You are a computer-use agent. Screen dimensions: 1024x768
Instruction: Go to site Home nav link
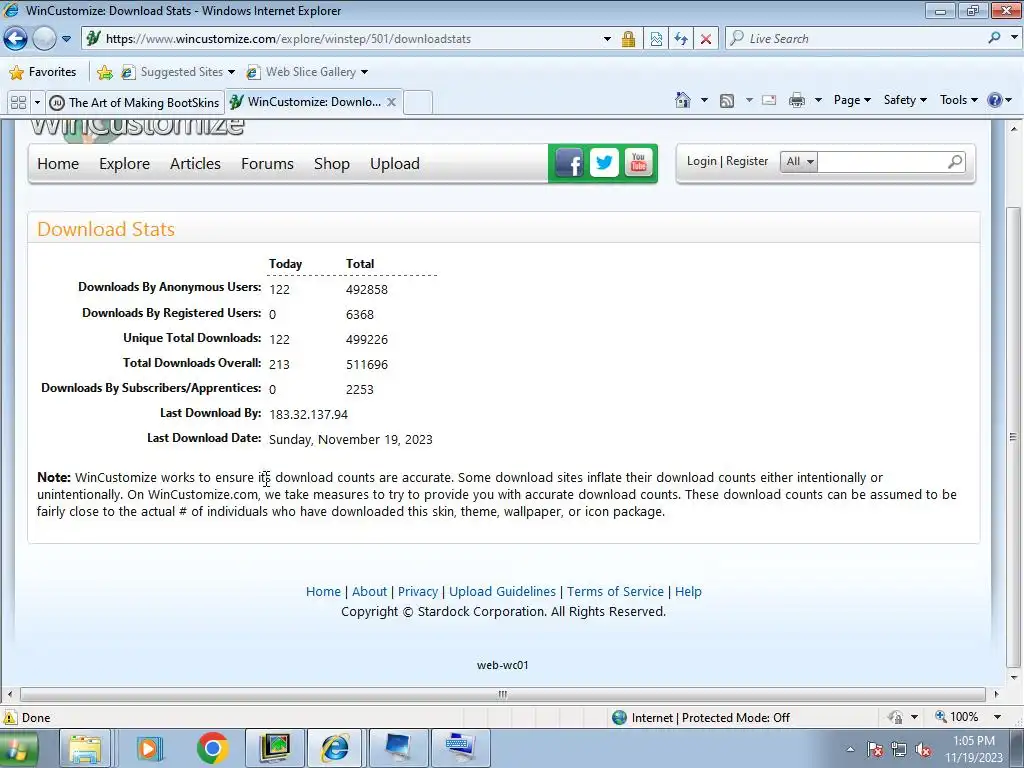58,164
